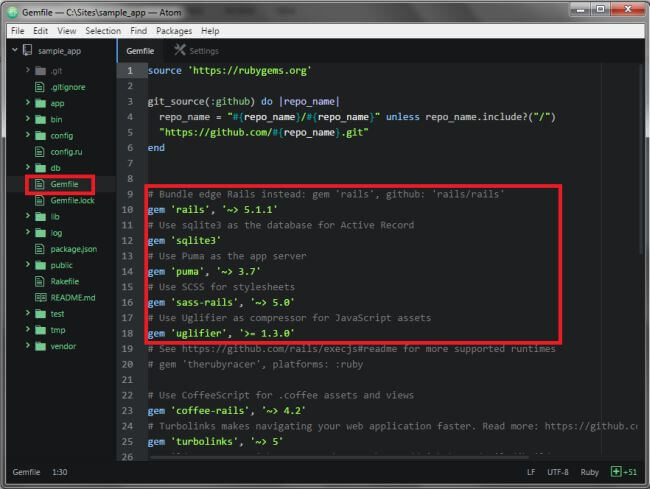Open the Edit menu

point(40,31)
